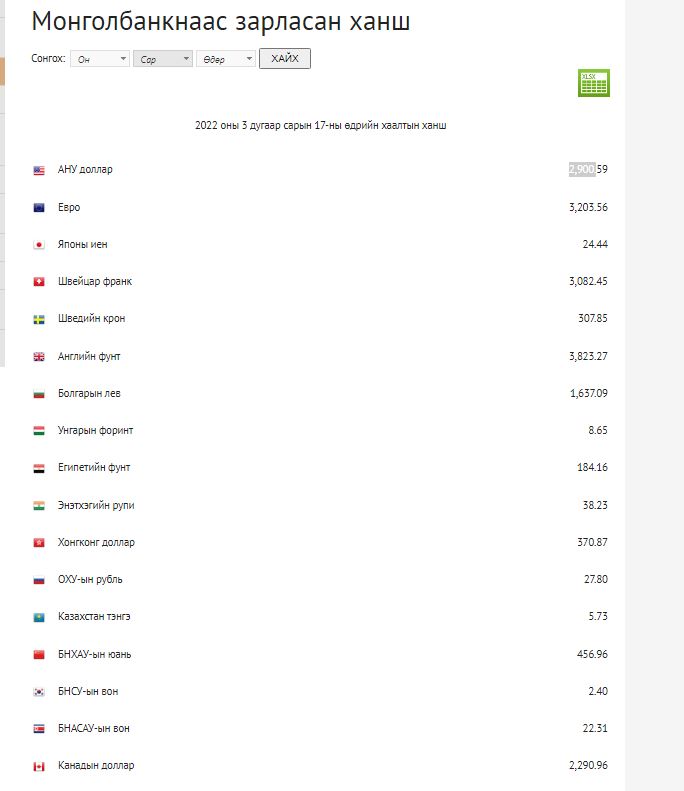The image size is (684, 791).
Task: Click the Canadian flag icon
Action: 39,766
